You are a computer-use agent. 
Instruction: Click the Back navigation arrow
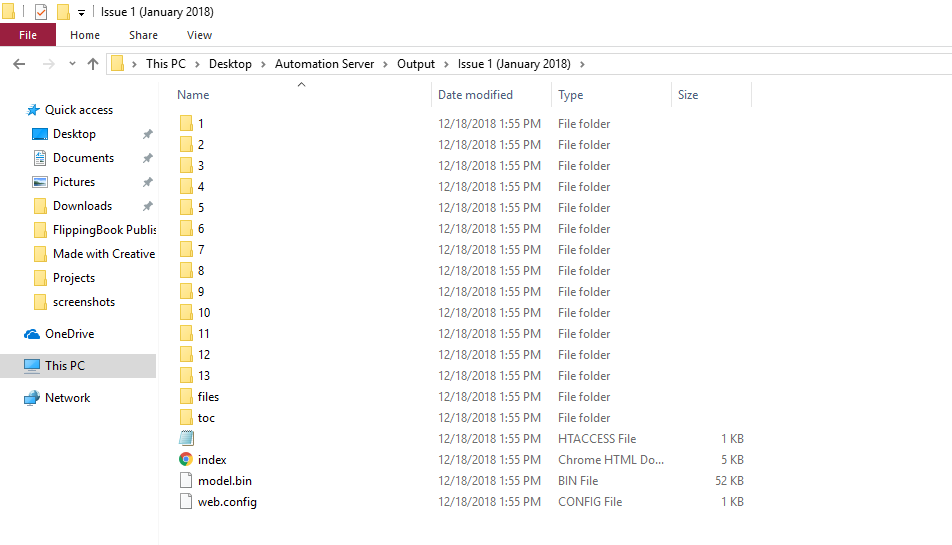(19, 64)
